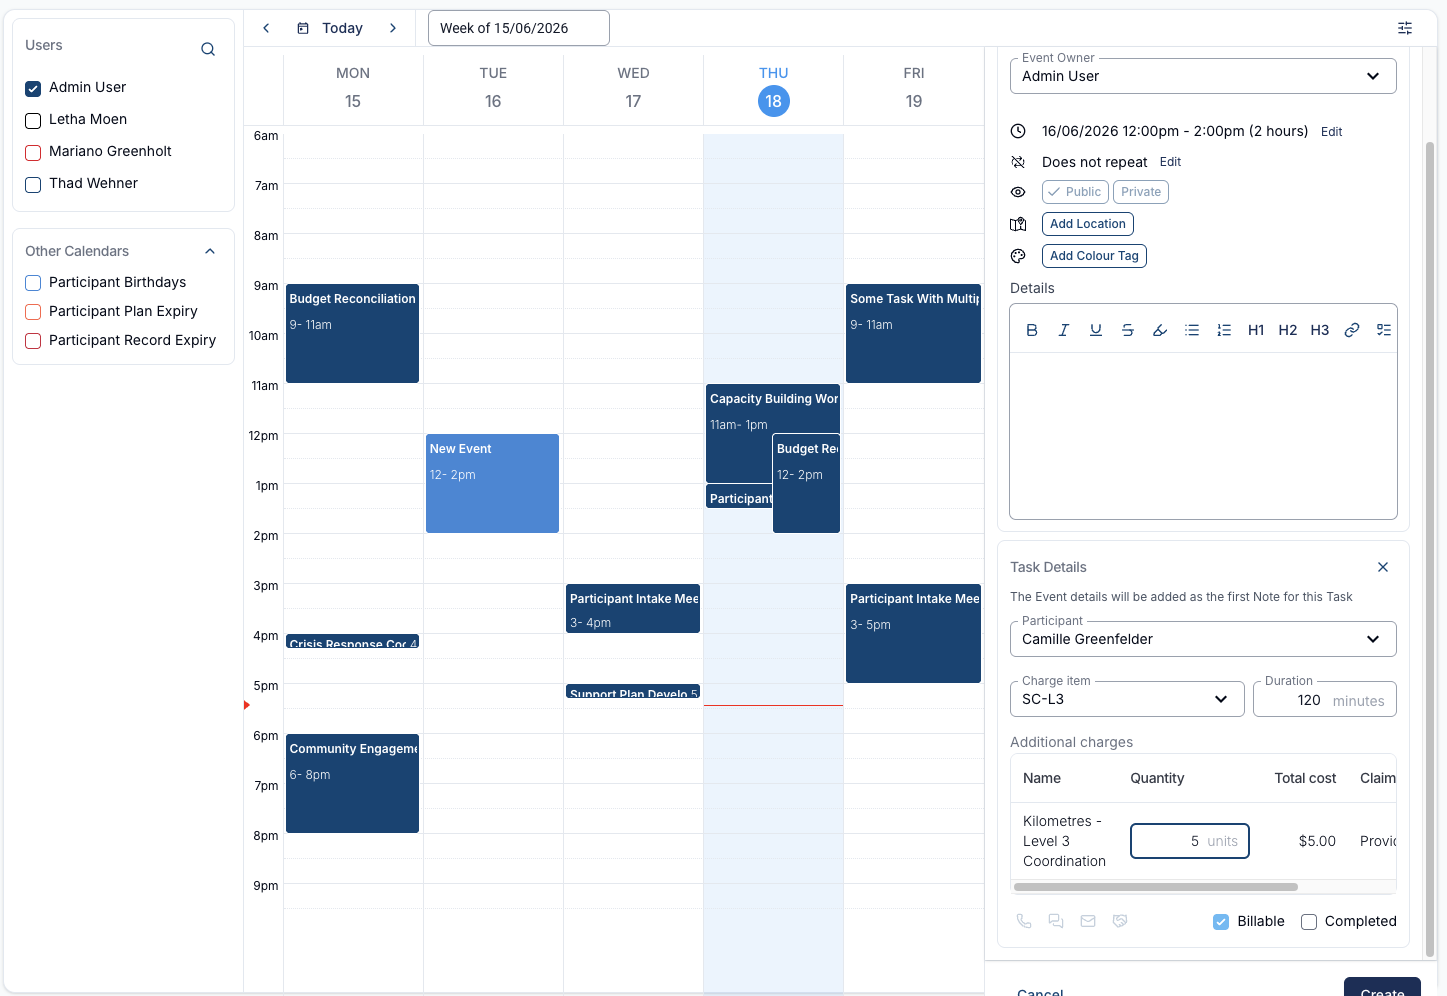Select the handshake meeting icon

point(1120,921)
